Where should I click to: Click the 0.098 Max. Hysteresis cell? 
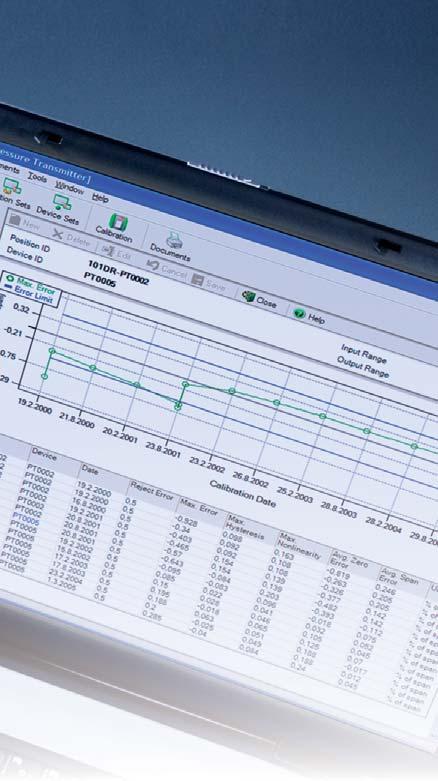tap(232, 537)
